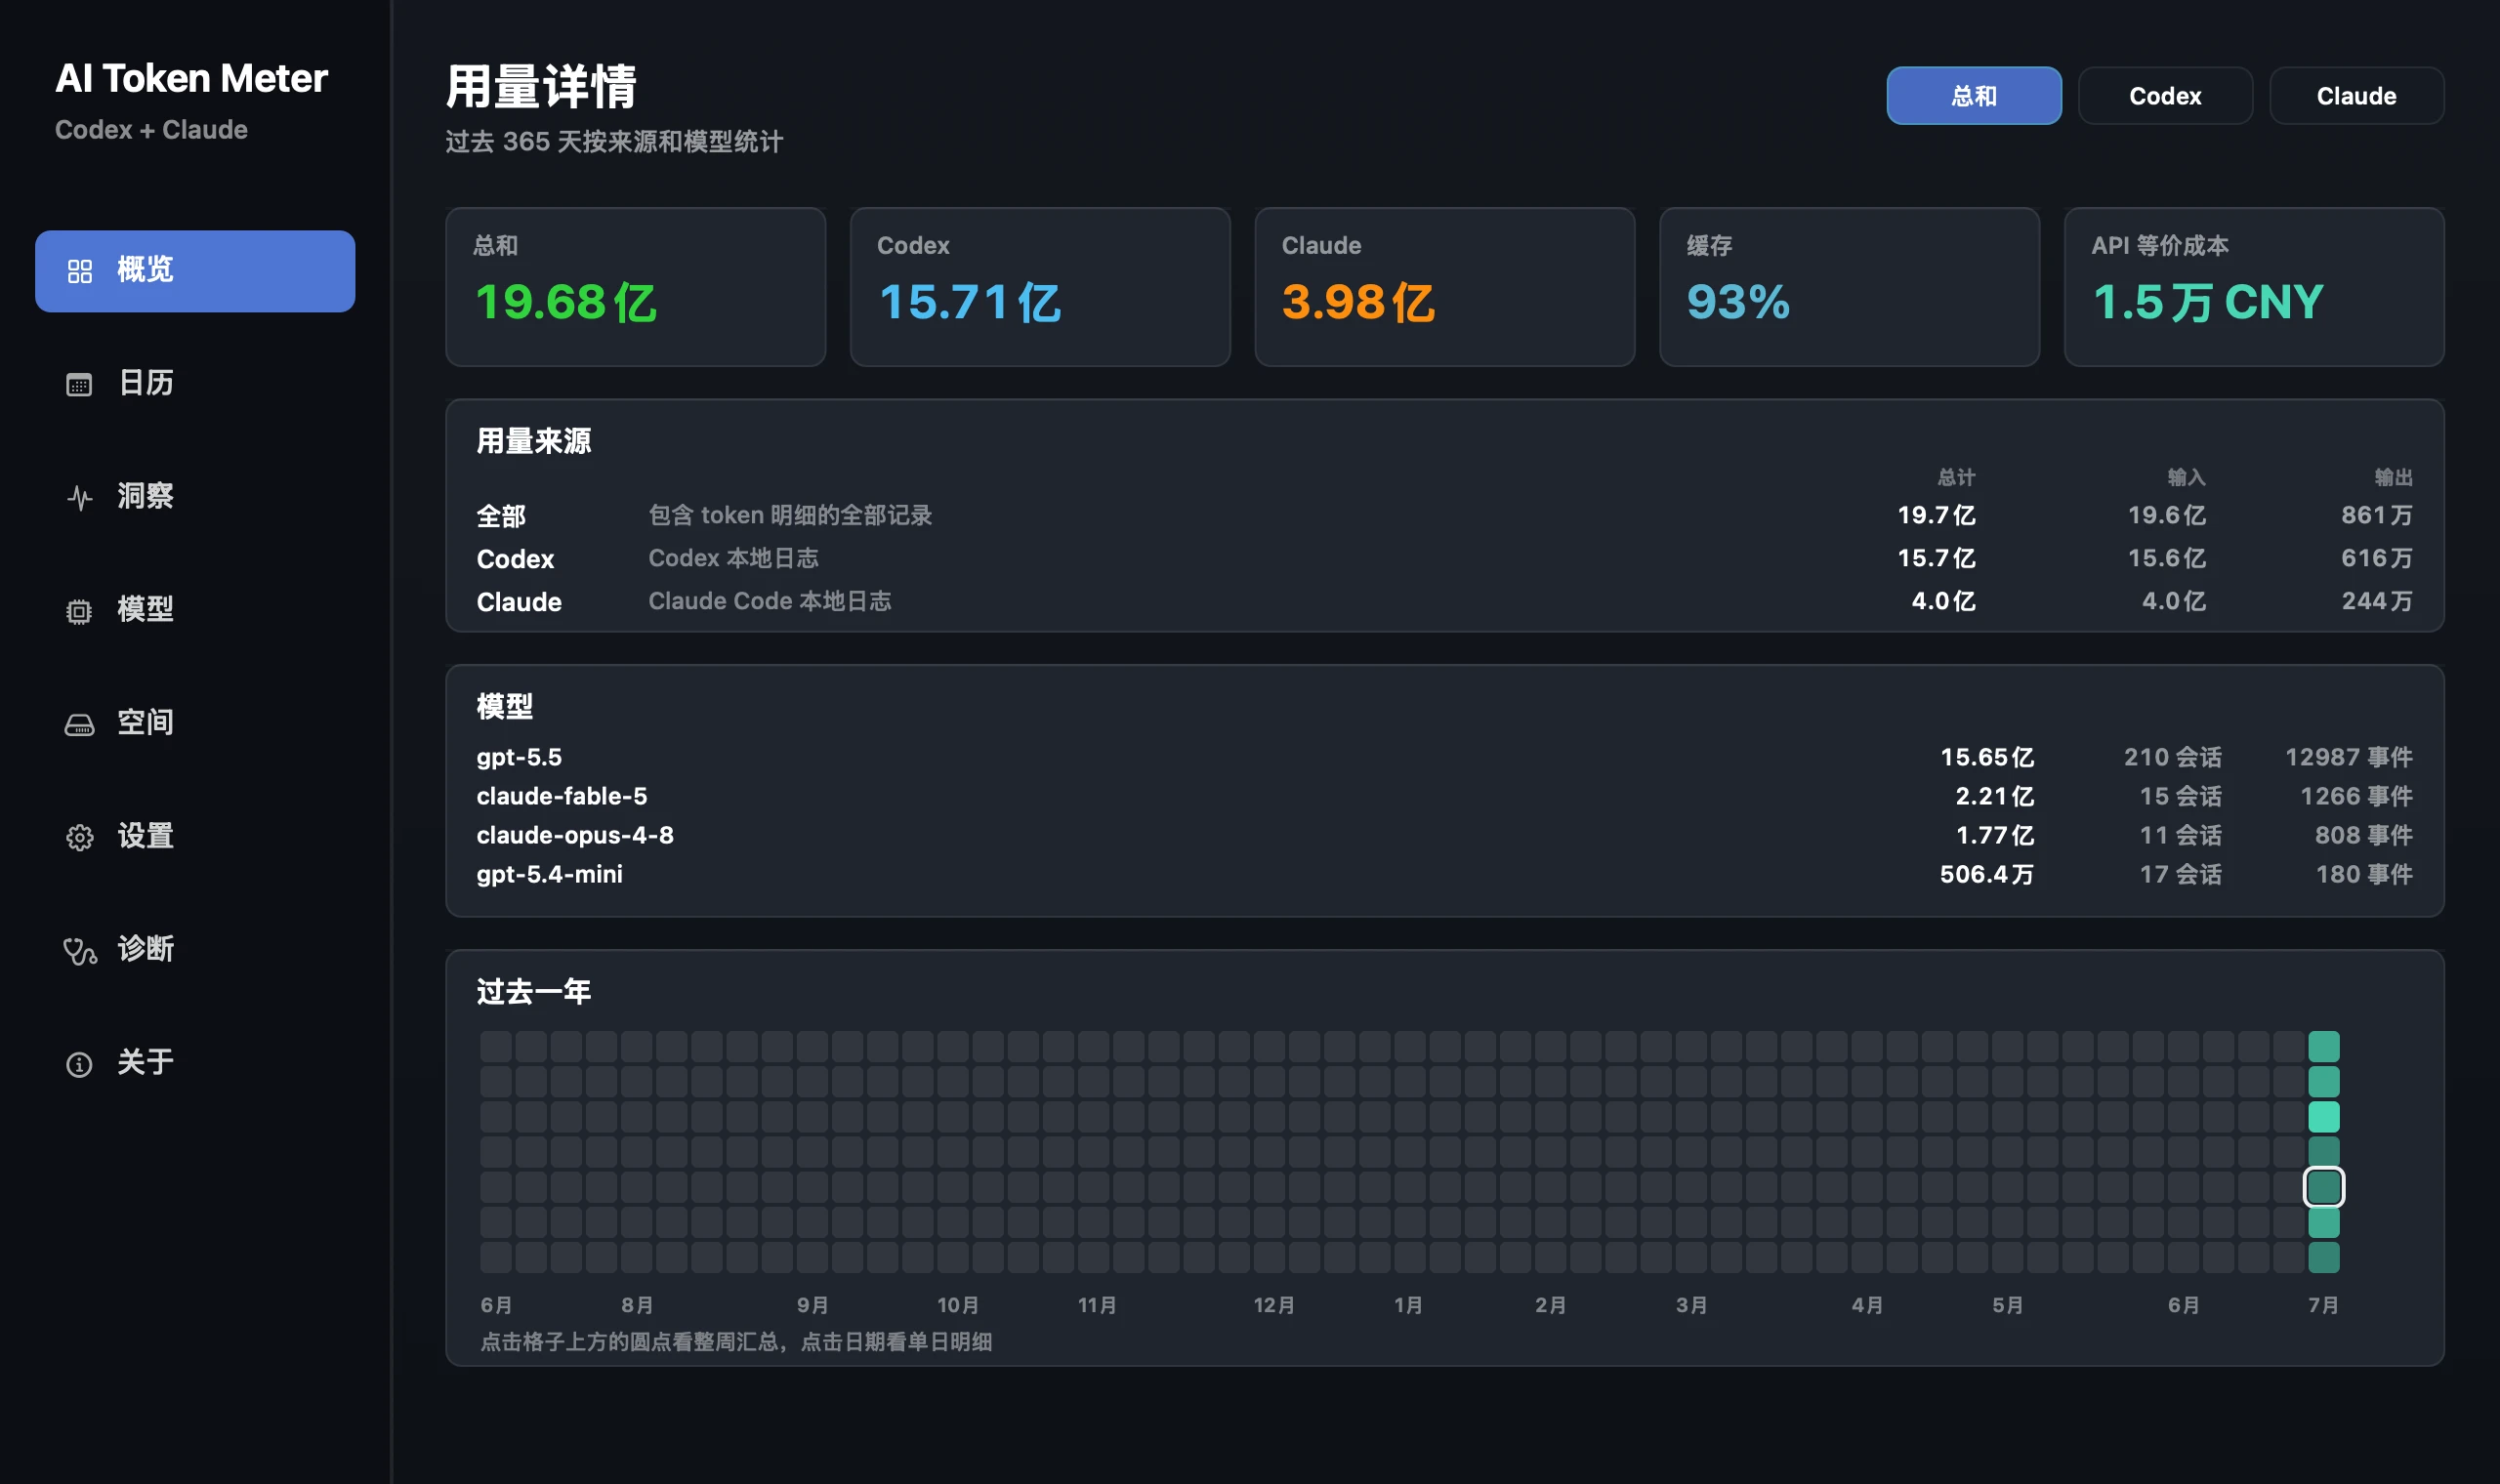This screenshot has height=1484, width=2500.
Task: Click the 506.4万 token total
Action: 1987,874
